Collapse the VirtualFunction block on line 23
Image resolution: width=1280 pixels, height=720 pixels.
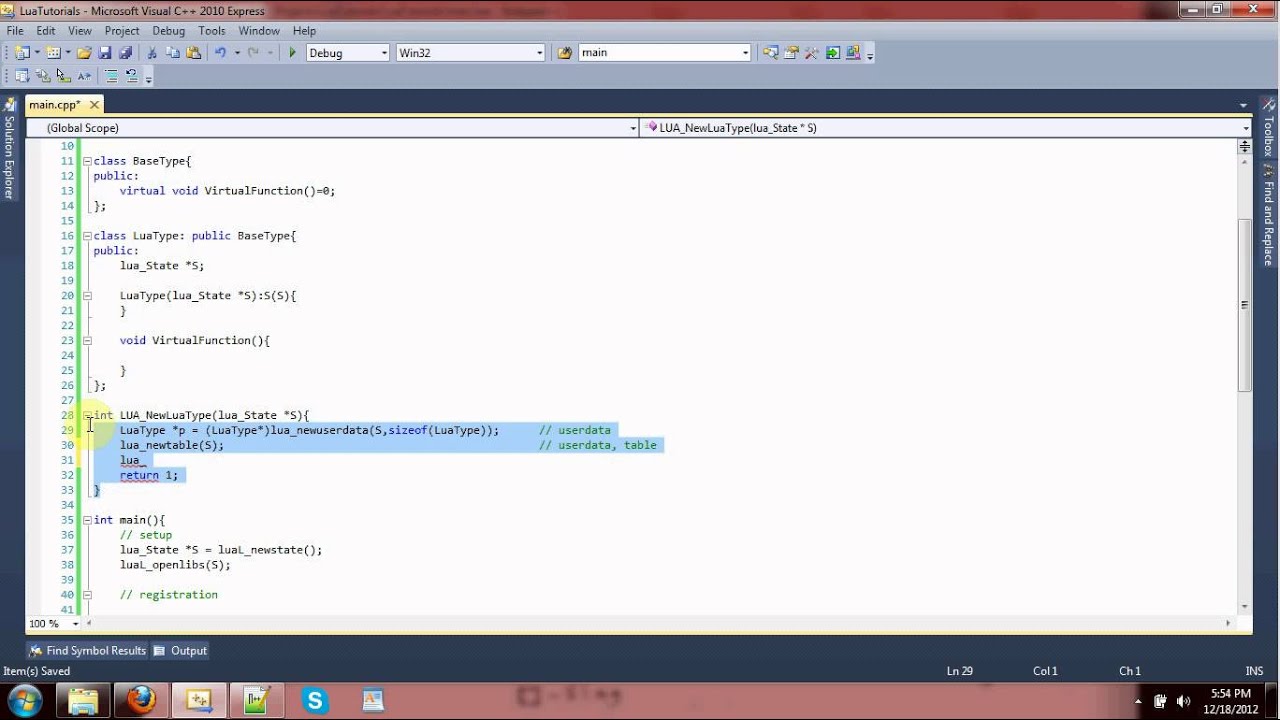coord(87,341)
